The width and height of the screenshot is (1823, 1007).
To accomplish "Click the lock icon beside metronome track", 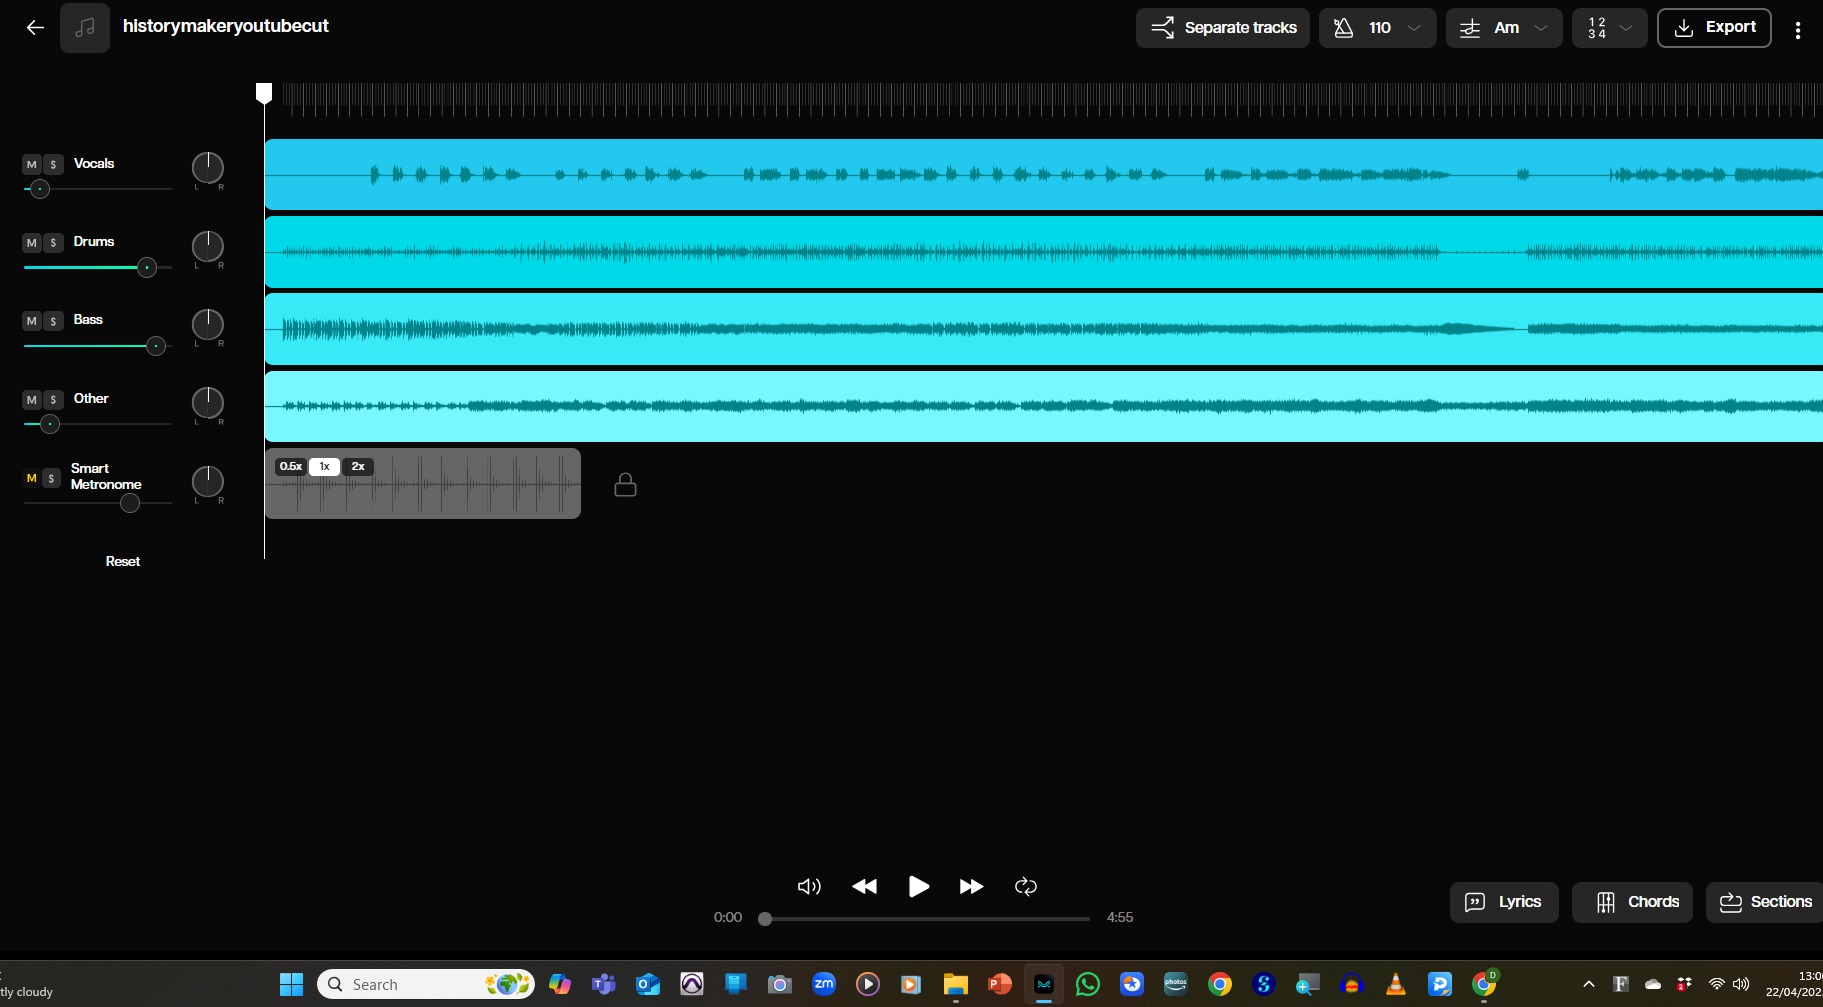I will tap(625, 485).
